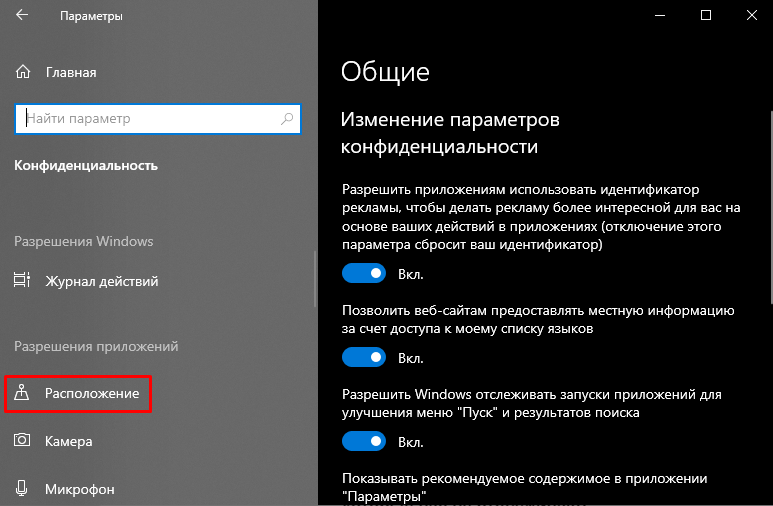Click the Разрешения Windows label

[83, 241]
